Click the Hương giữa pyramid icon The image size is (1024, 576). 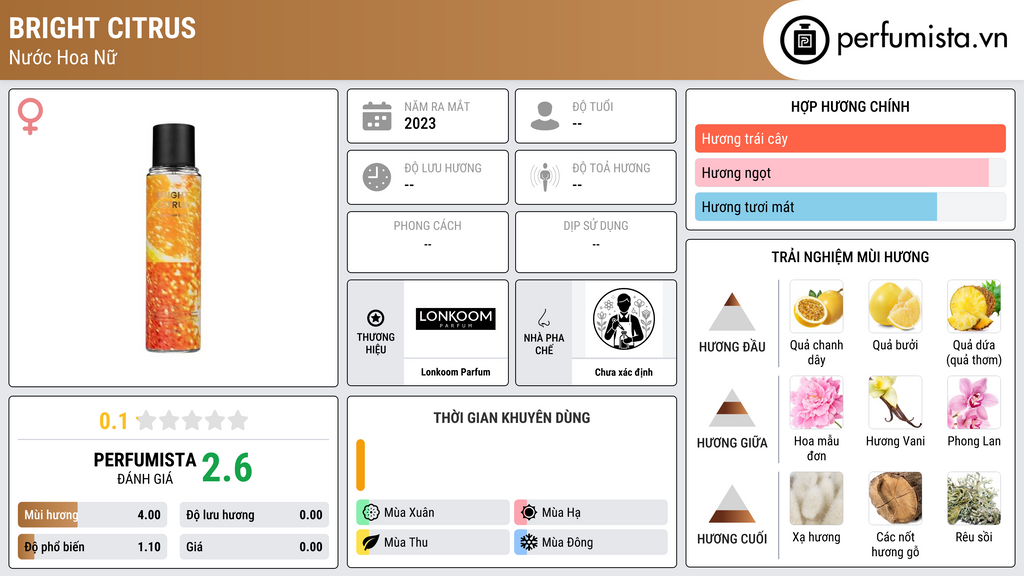click(x=731, y=408)
